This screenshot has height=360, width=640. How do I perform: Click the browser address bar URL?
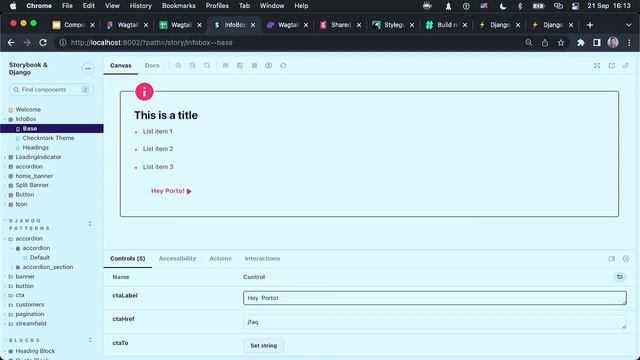coord(151,42)
